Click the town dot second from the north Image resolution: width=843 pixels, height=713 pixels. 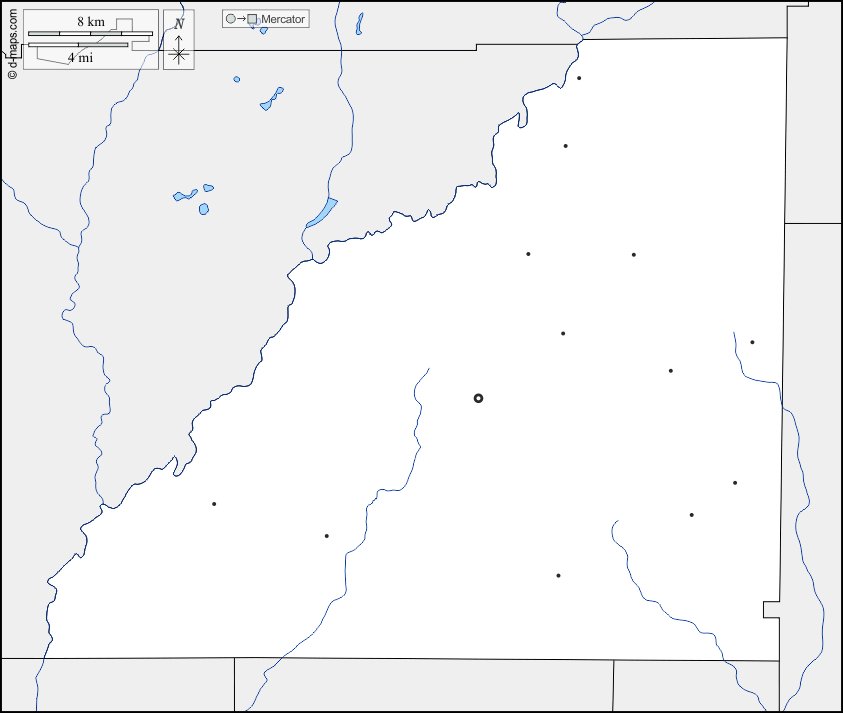pos(565,146)
